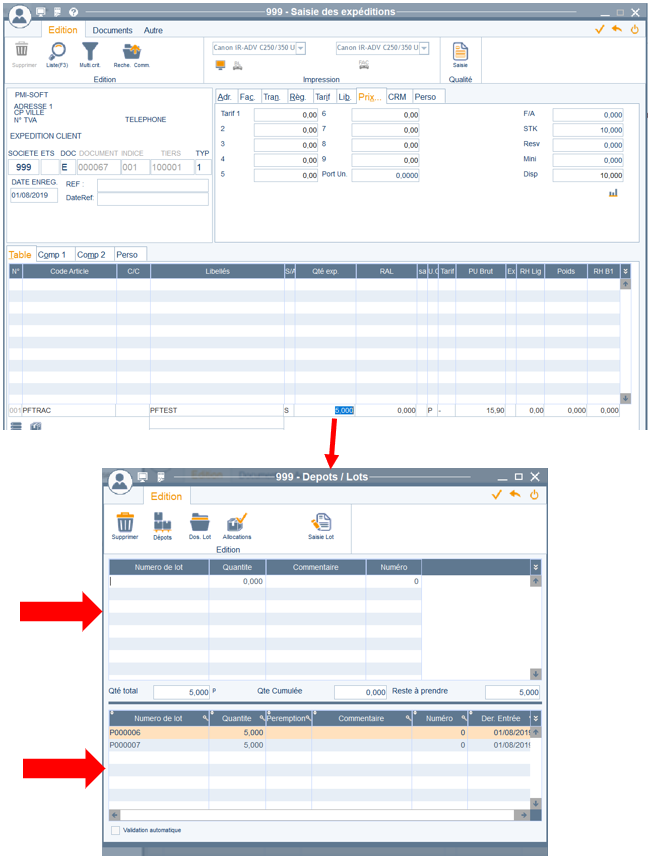Open the Comp 2 tab
Viewport: 652px width, 863px height.
pyautogui.click(x=91, y=255)
